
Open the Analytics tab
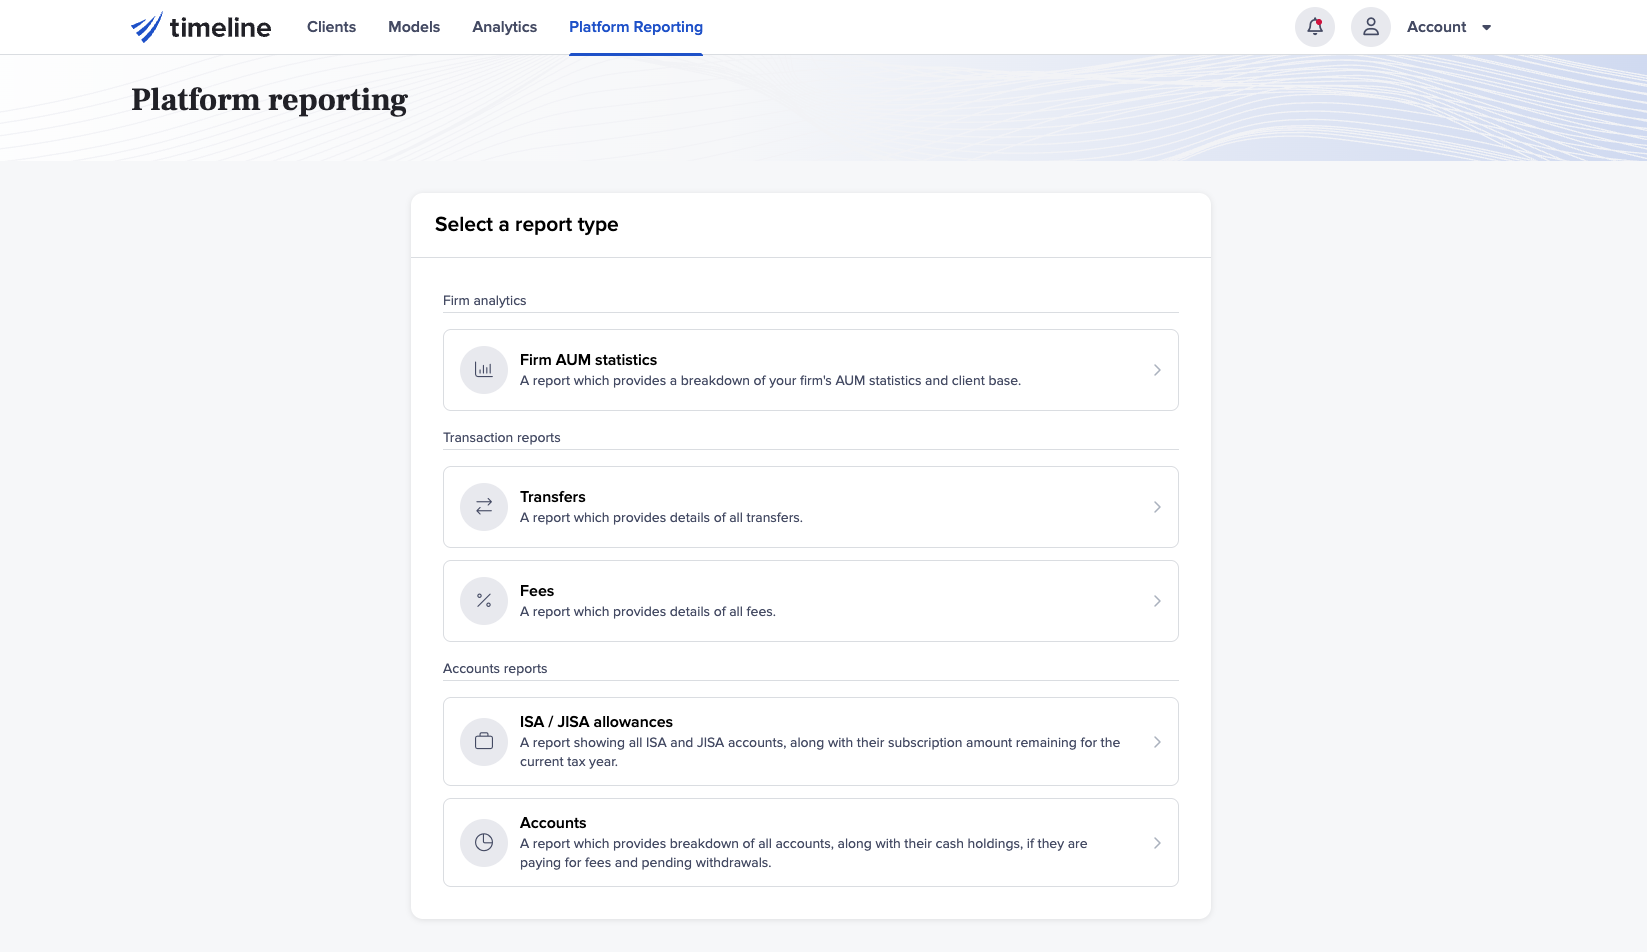point(504,27)
